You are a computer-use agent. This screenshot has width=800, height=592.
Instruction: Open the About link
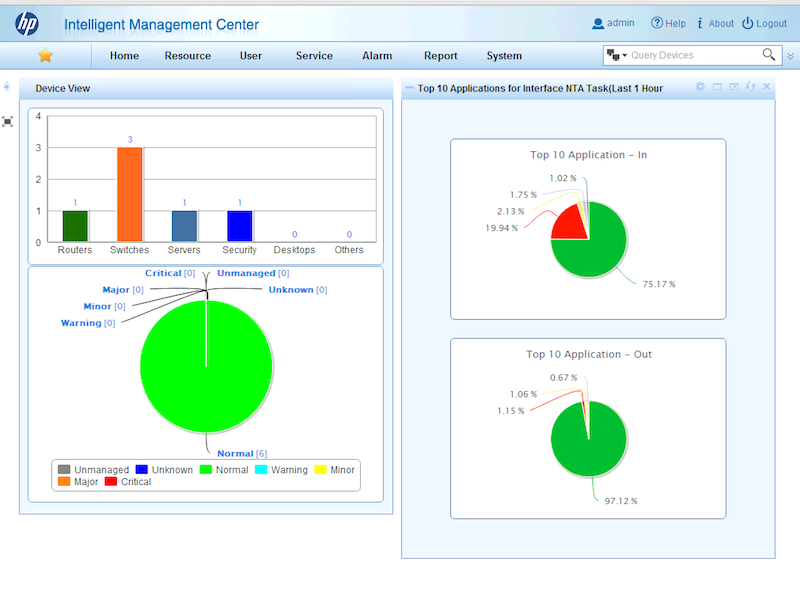pos(716,23)
